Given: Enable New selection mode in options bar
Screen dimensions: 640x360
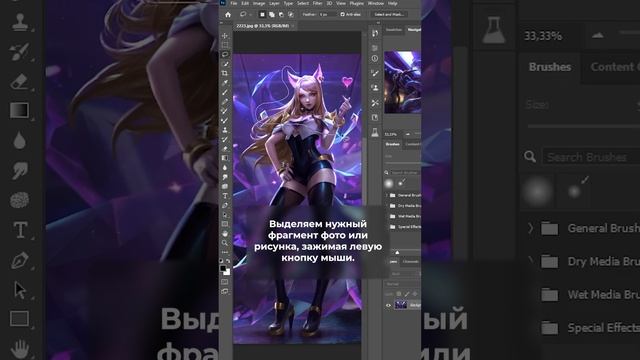Looking at the screenshot, I should click(x=262, y=14).
